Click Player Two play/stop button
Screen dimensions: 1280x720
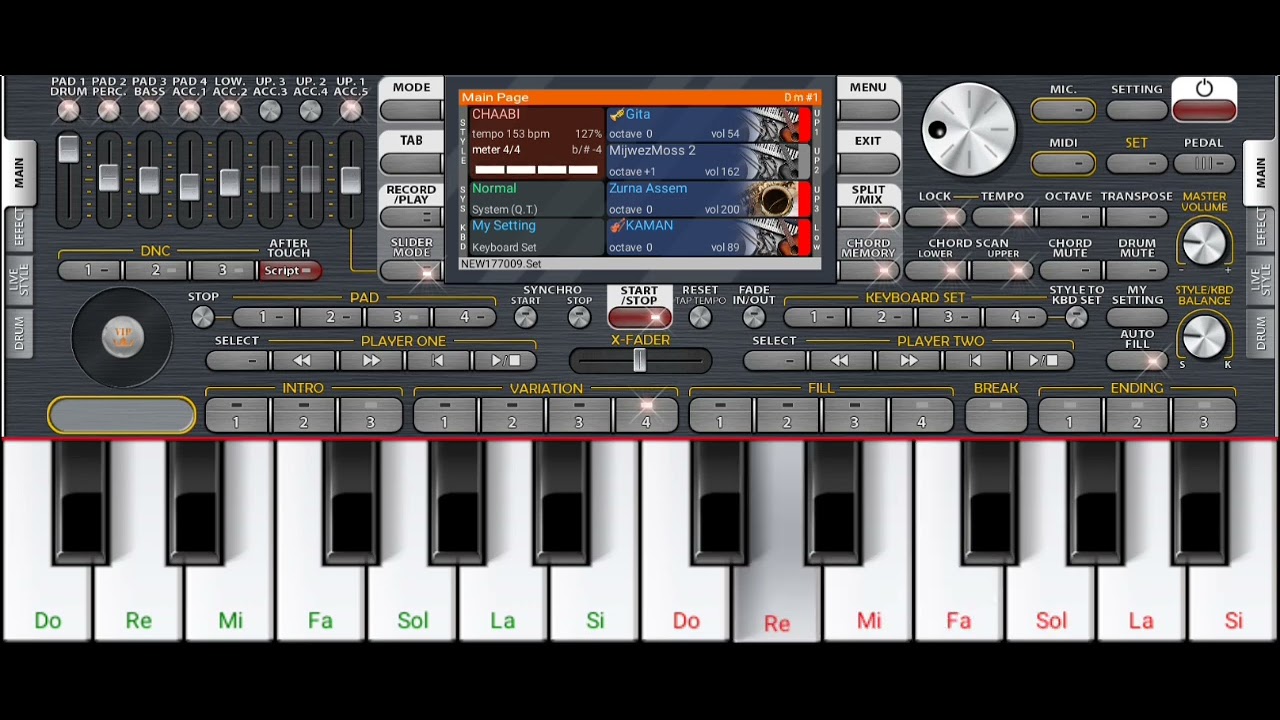[x=1043, y=361]
